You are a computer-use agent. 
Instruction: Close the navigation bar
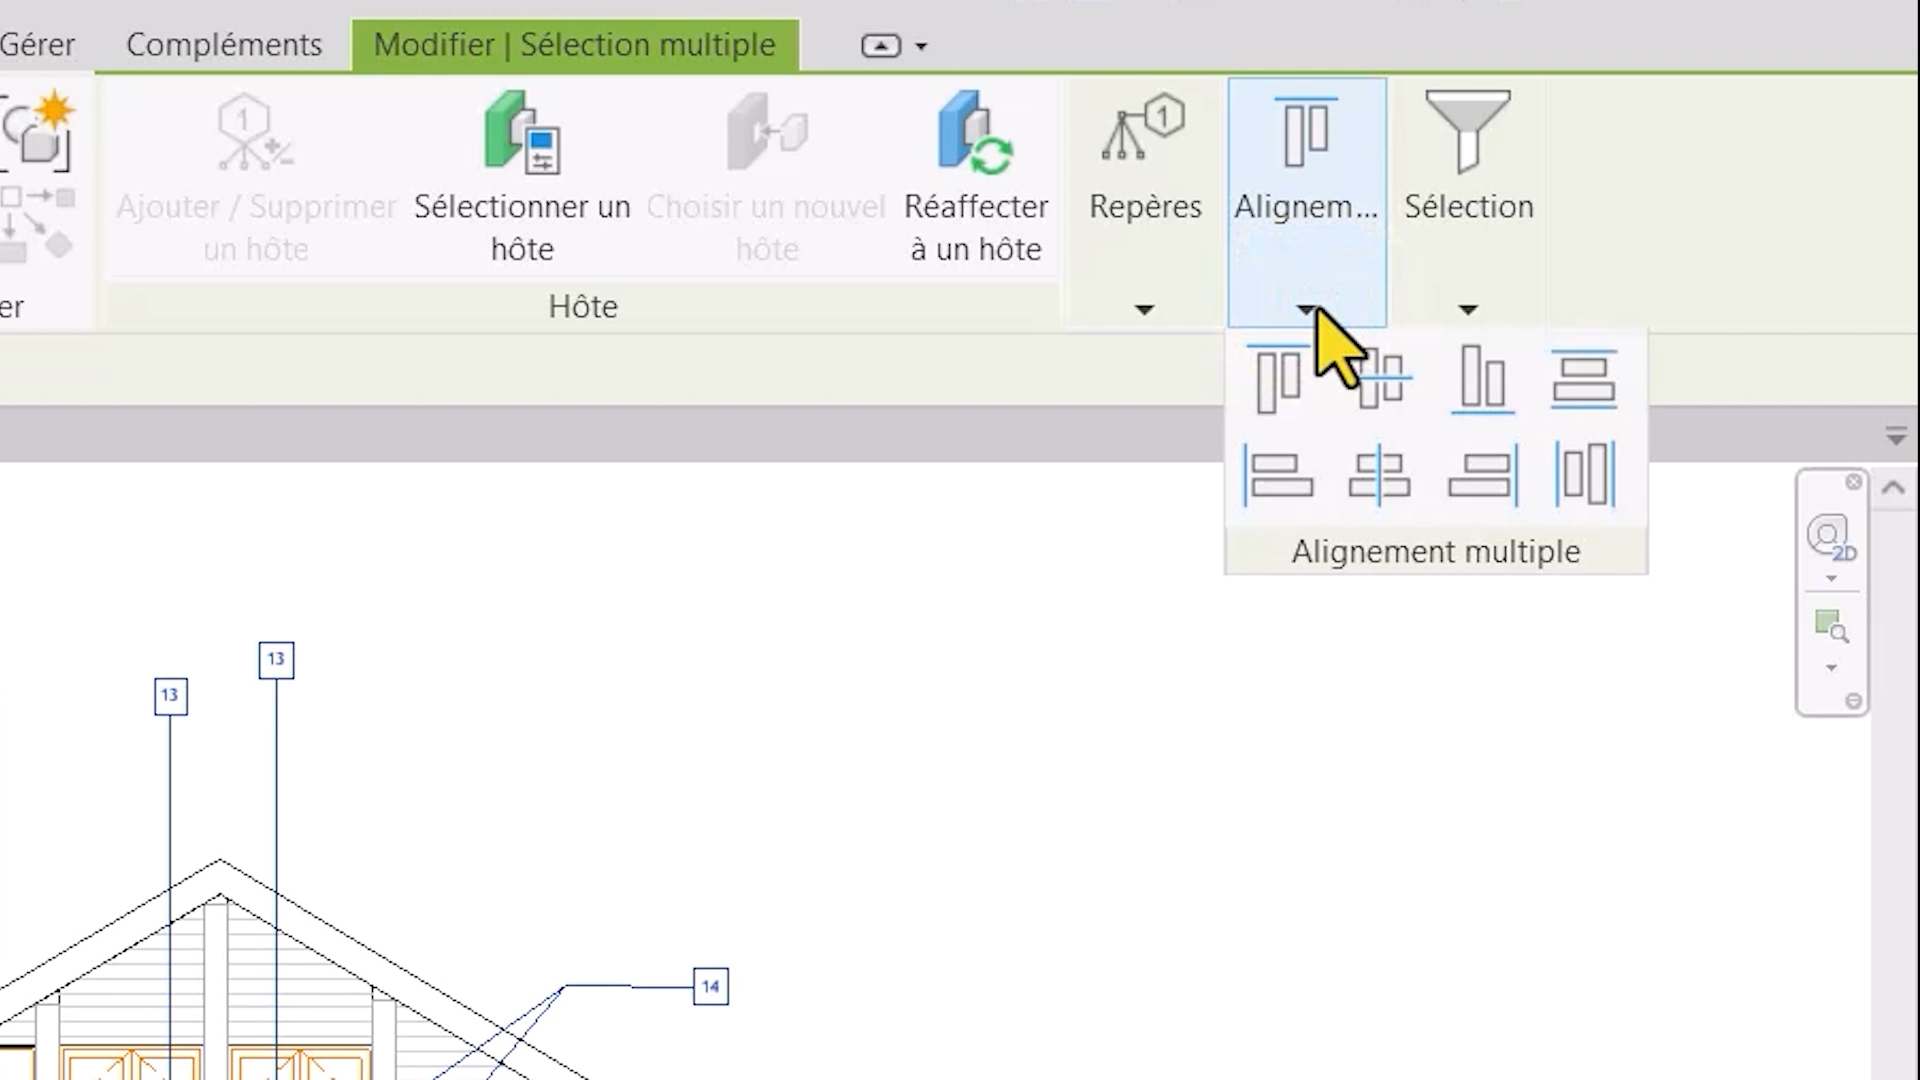[1853, 482]
